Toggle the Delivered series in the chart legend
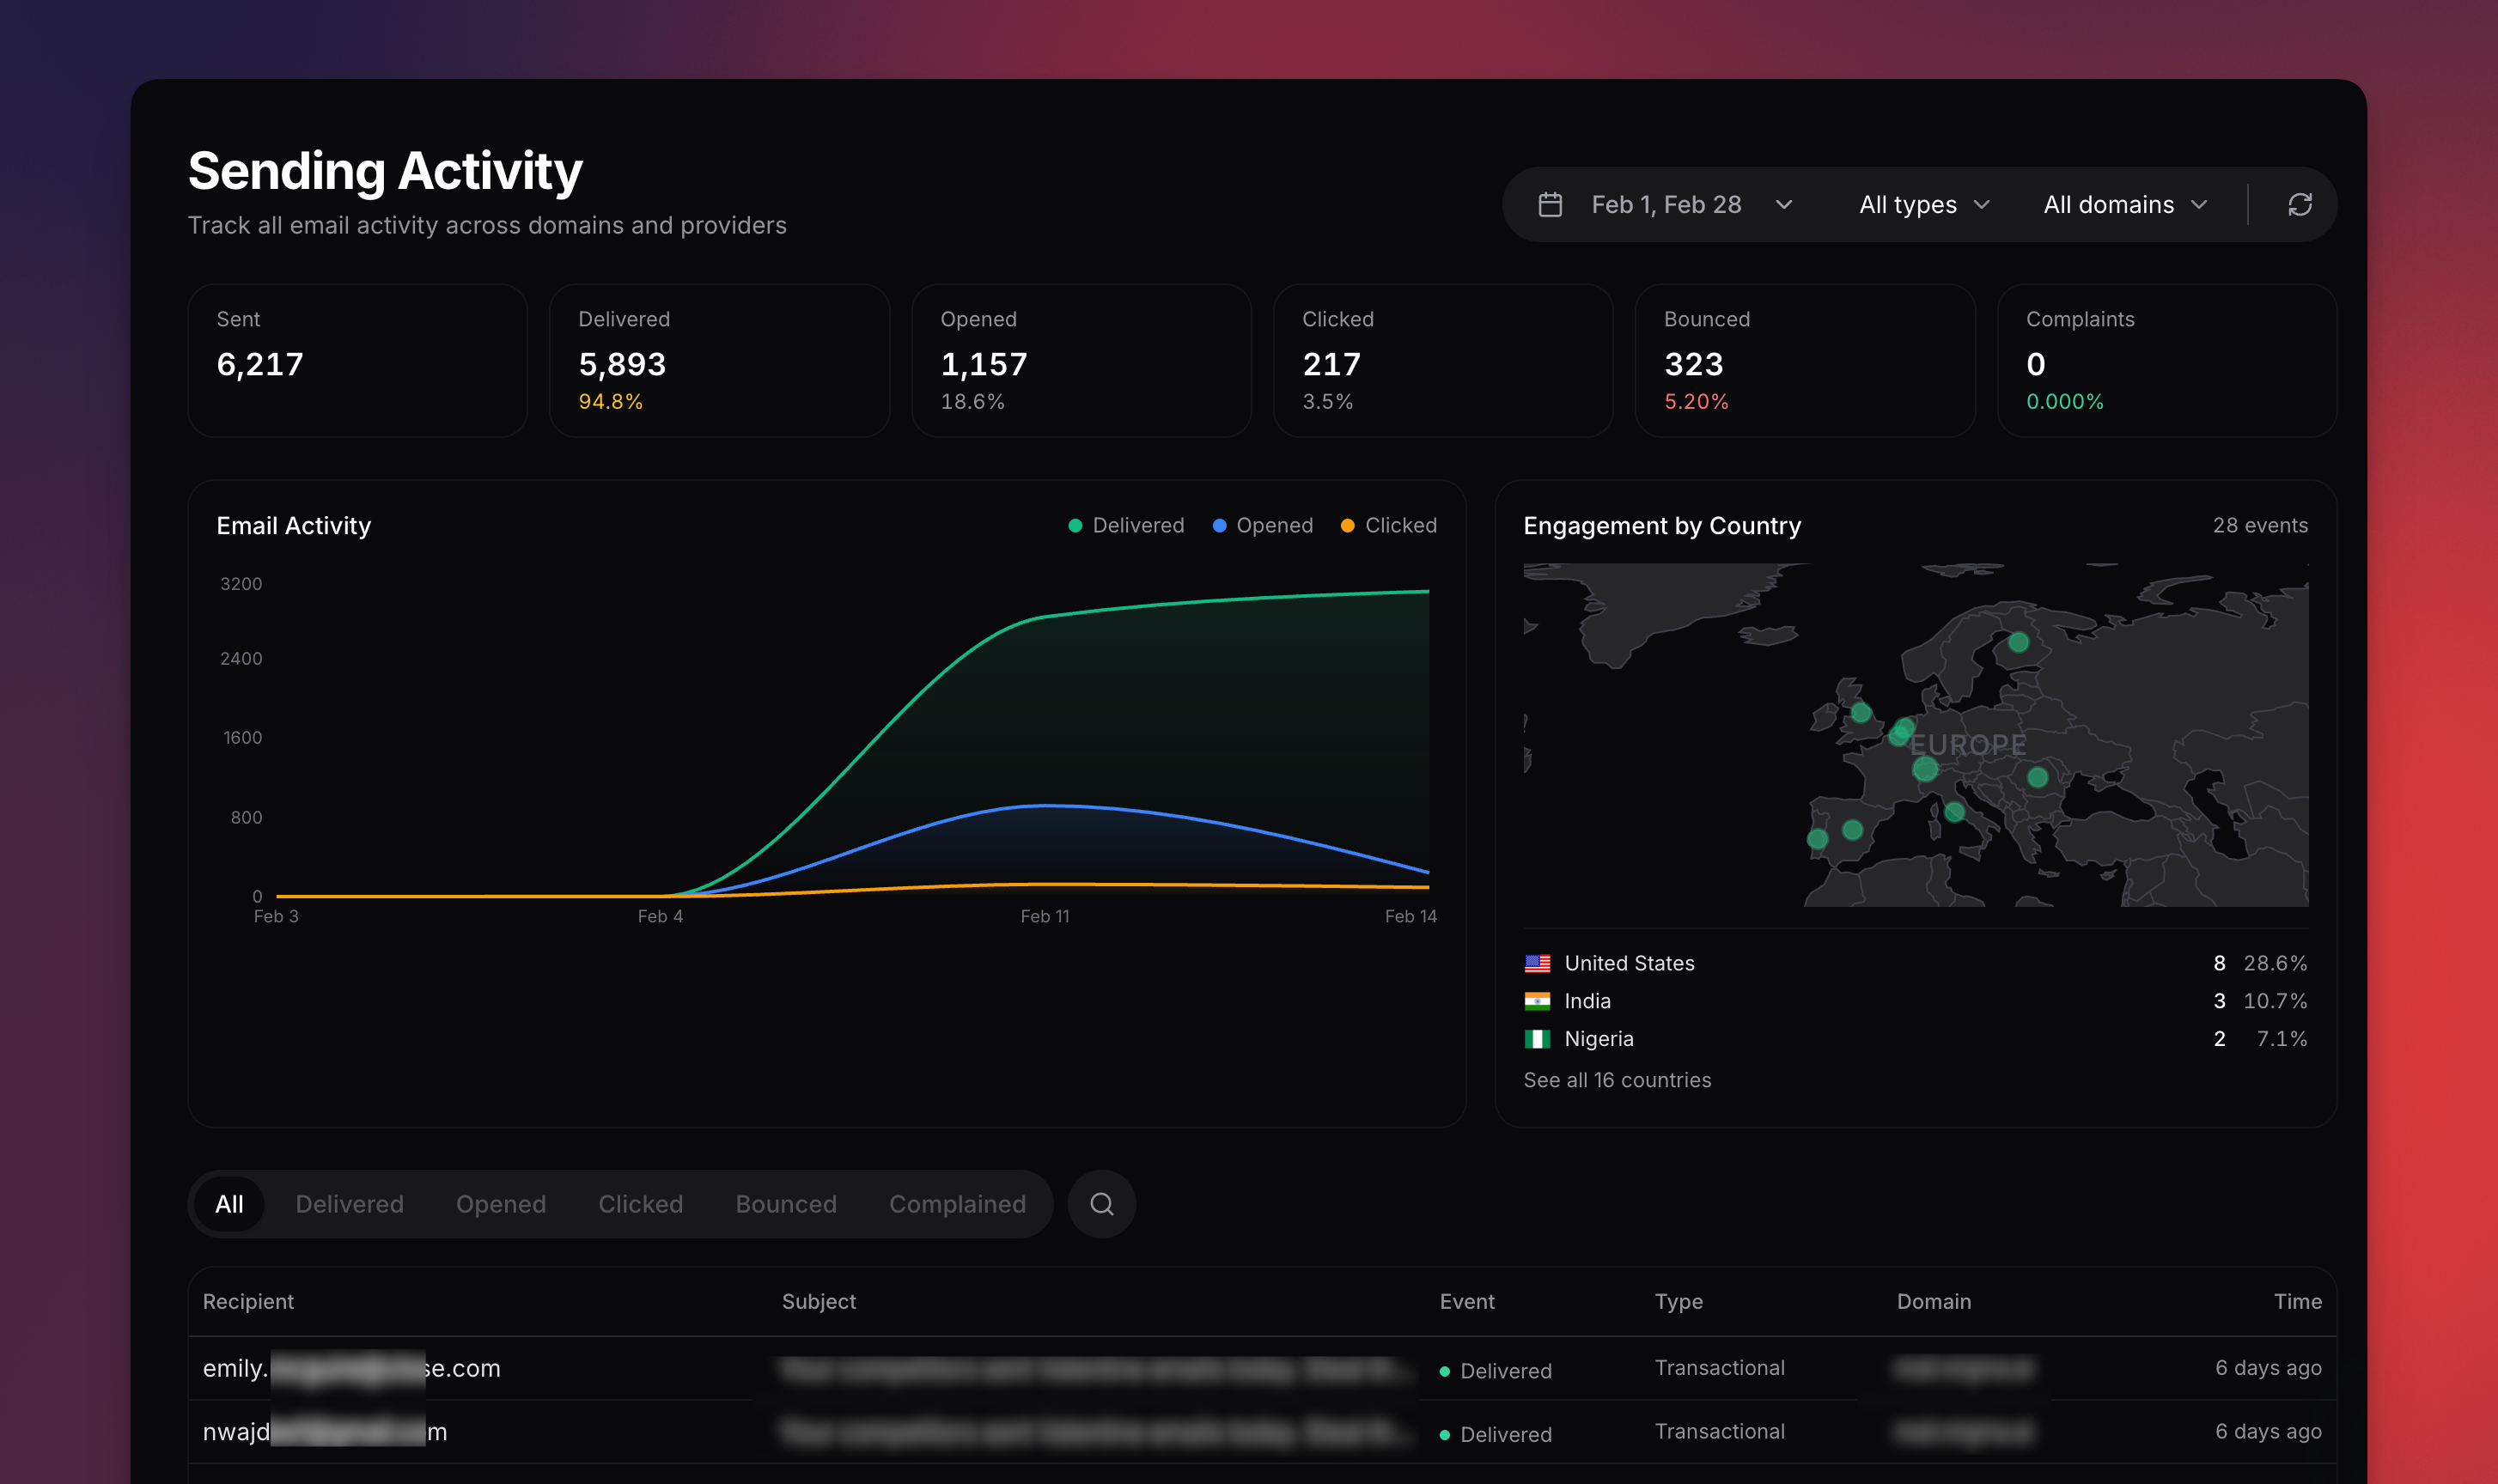2498x1484 pixels. 1138,525
